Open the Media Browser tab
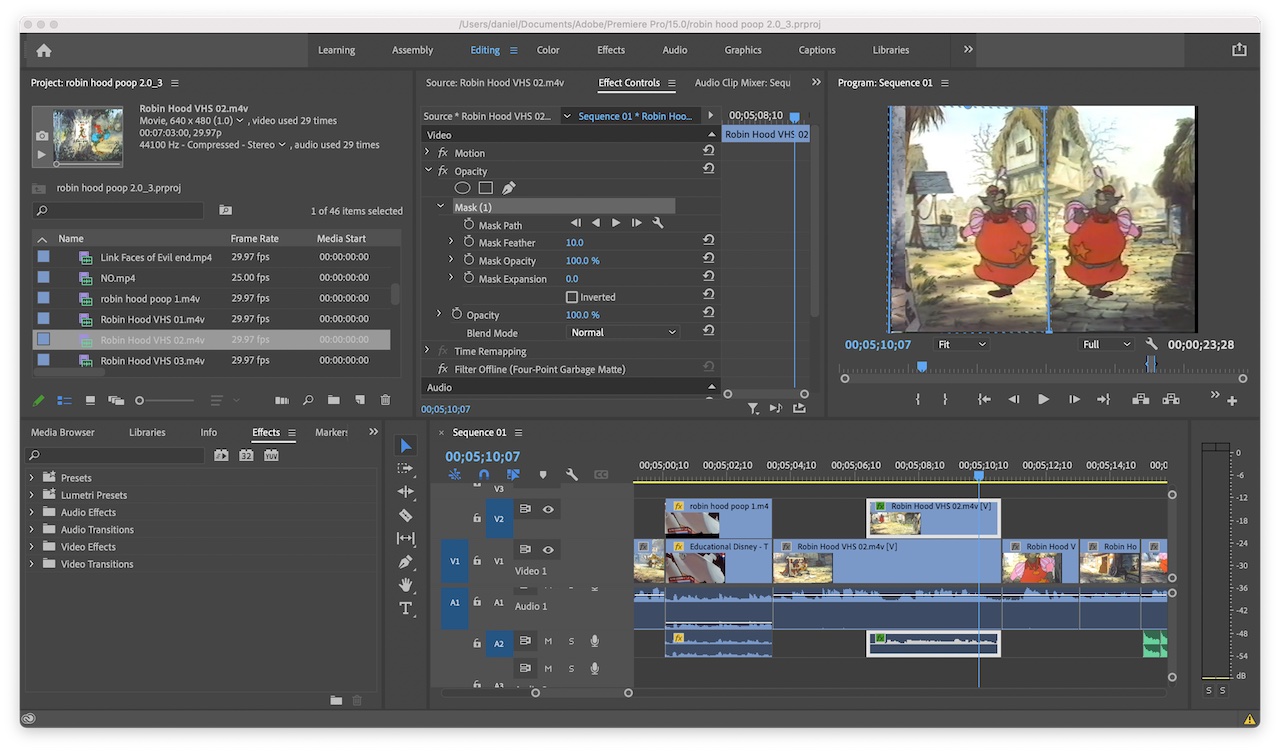This screenshot has width=1280, height=751. [63, 432]
